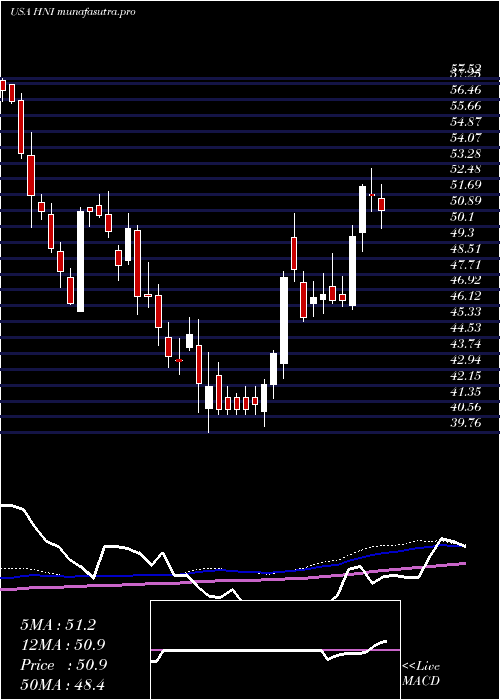Click the 48.51 price axis label
The image size is (500, 700).
pos(465,249)
